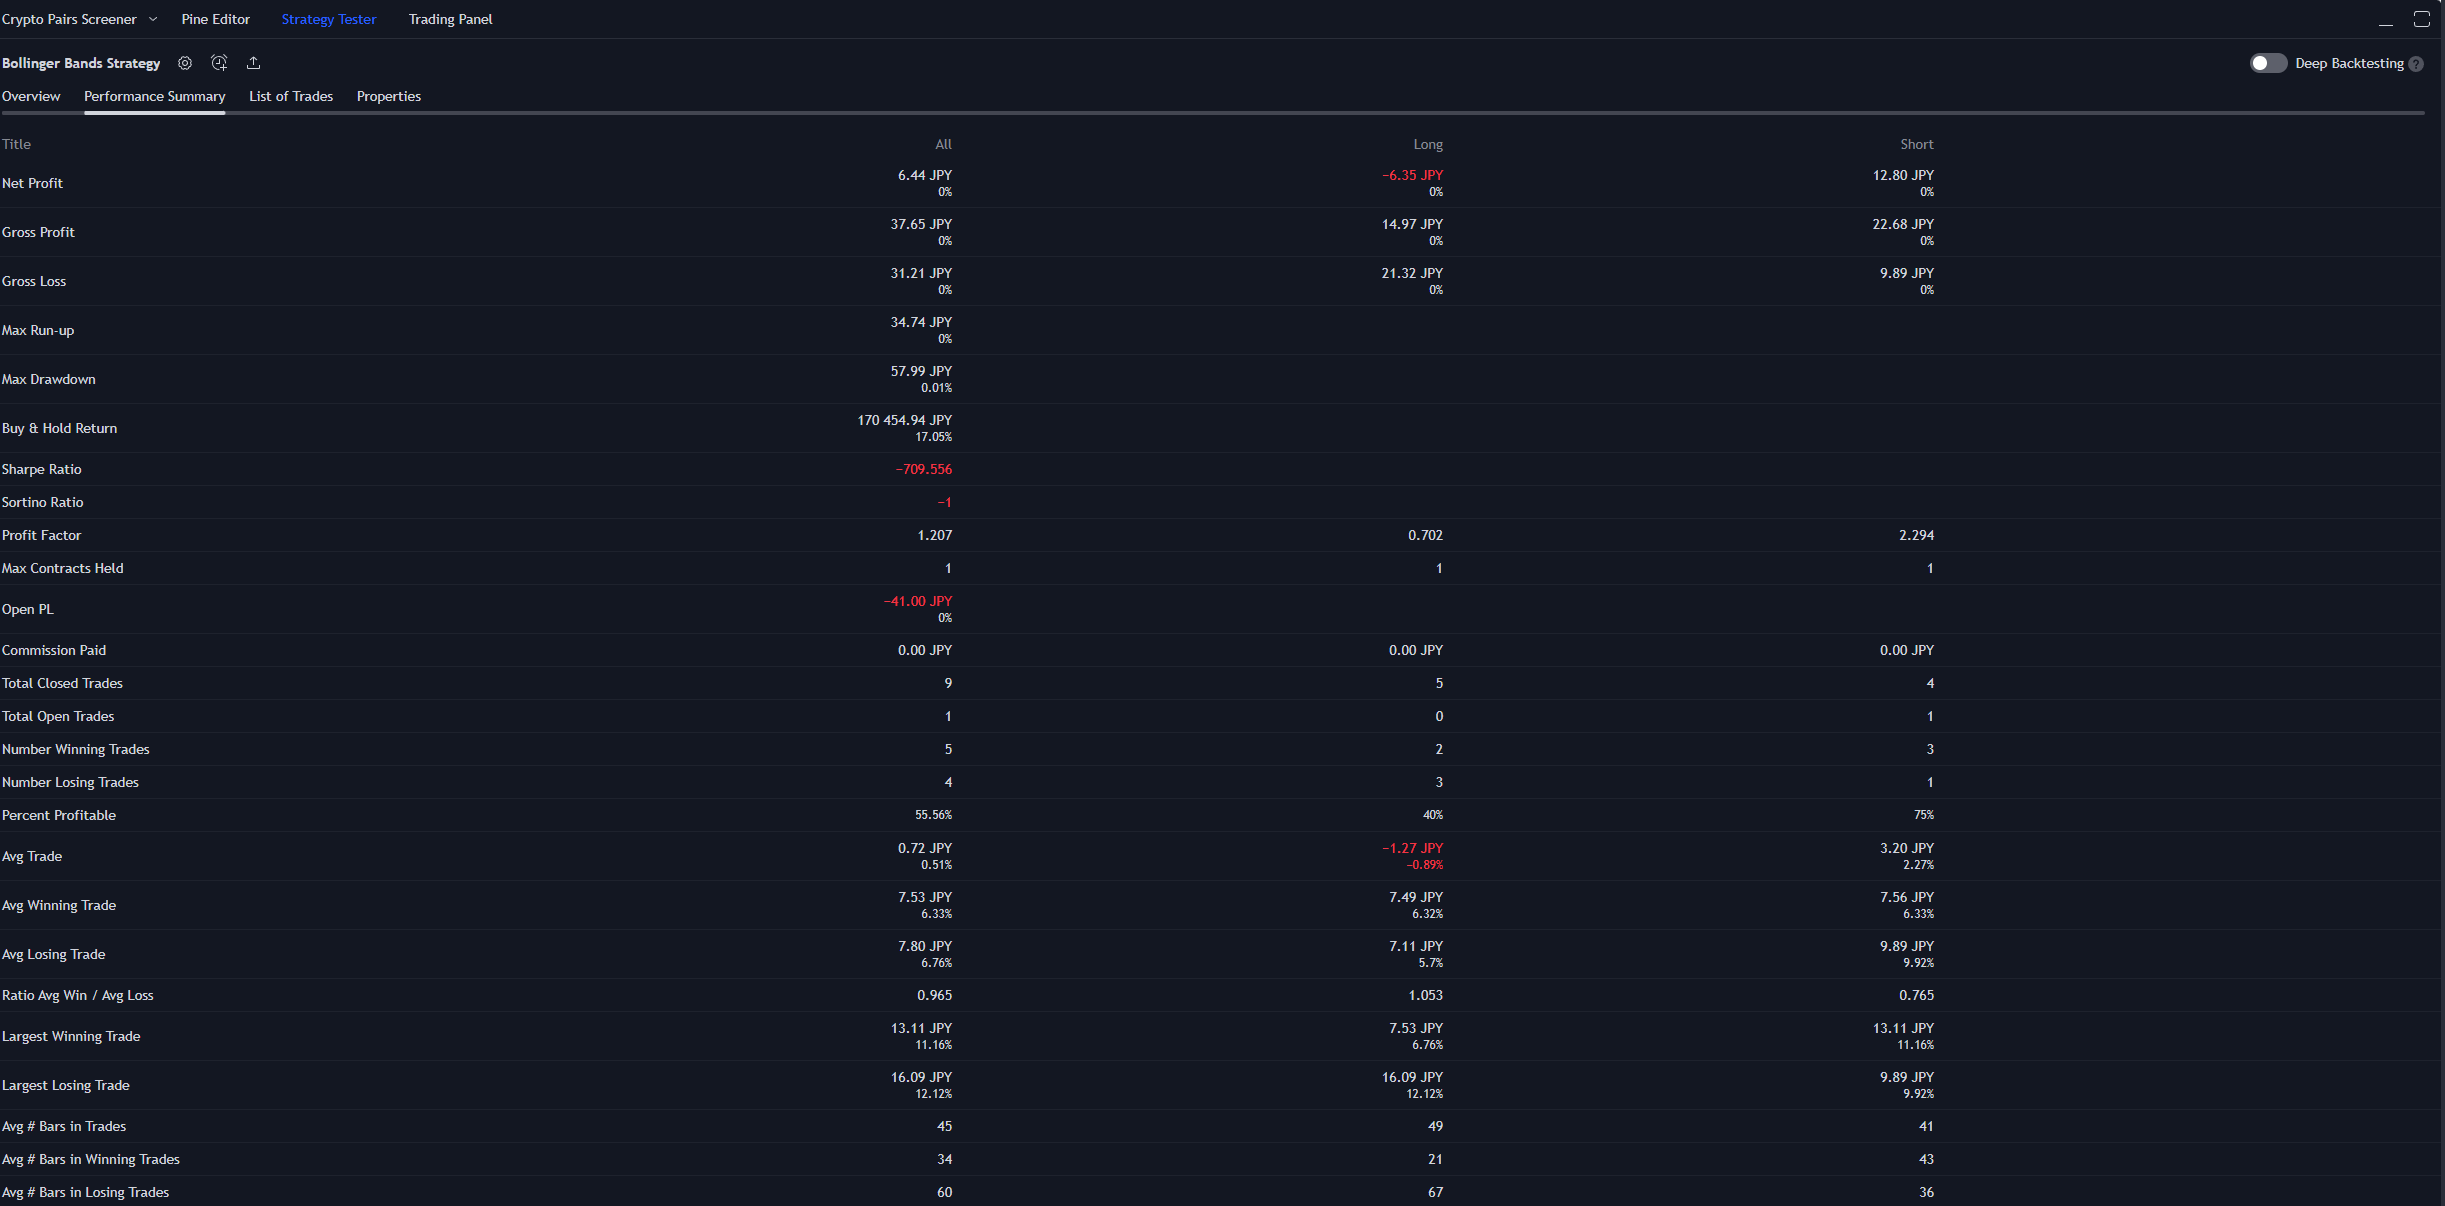This screenshot has width=2445, height=1206.
Task: Switch to the Trading Panel tab
Action: point(450,19)
